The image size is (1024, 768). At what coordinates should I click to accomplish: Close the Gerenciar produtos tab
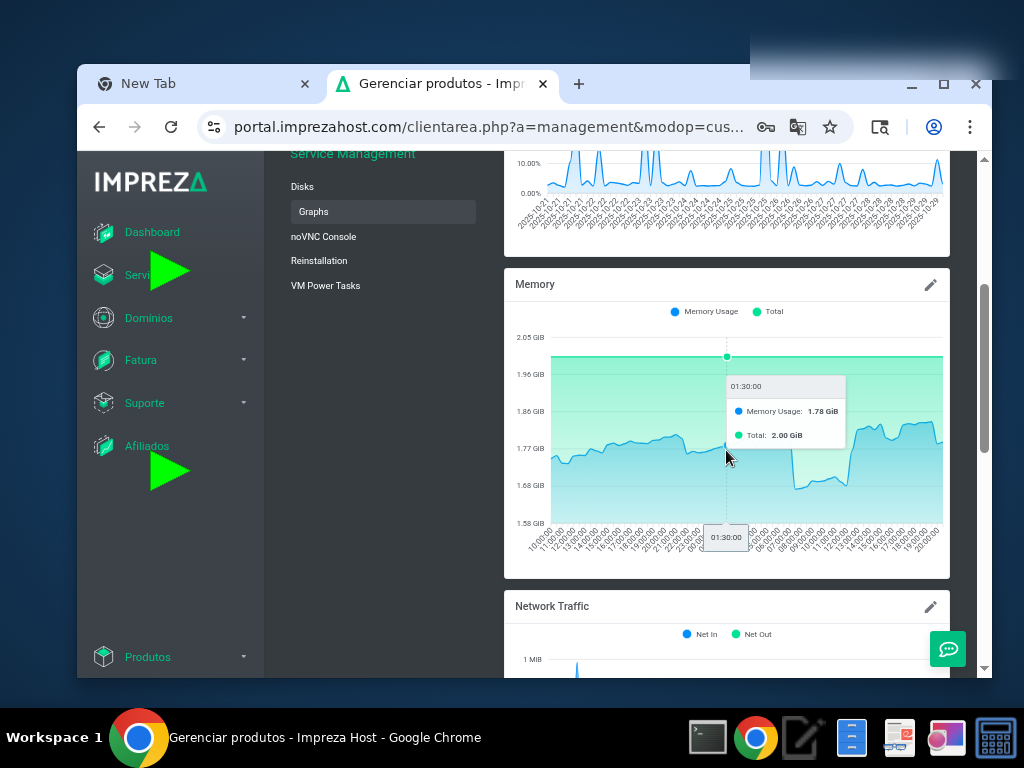(x=543, y=84)
